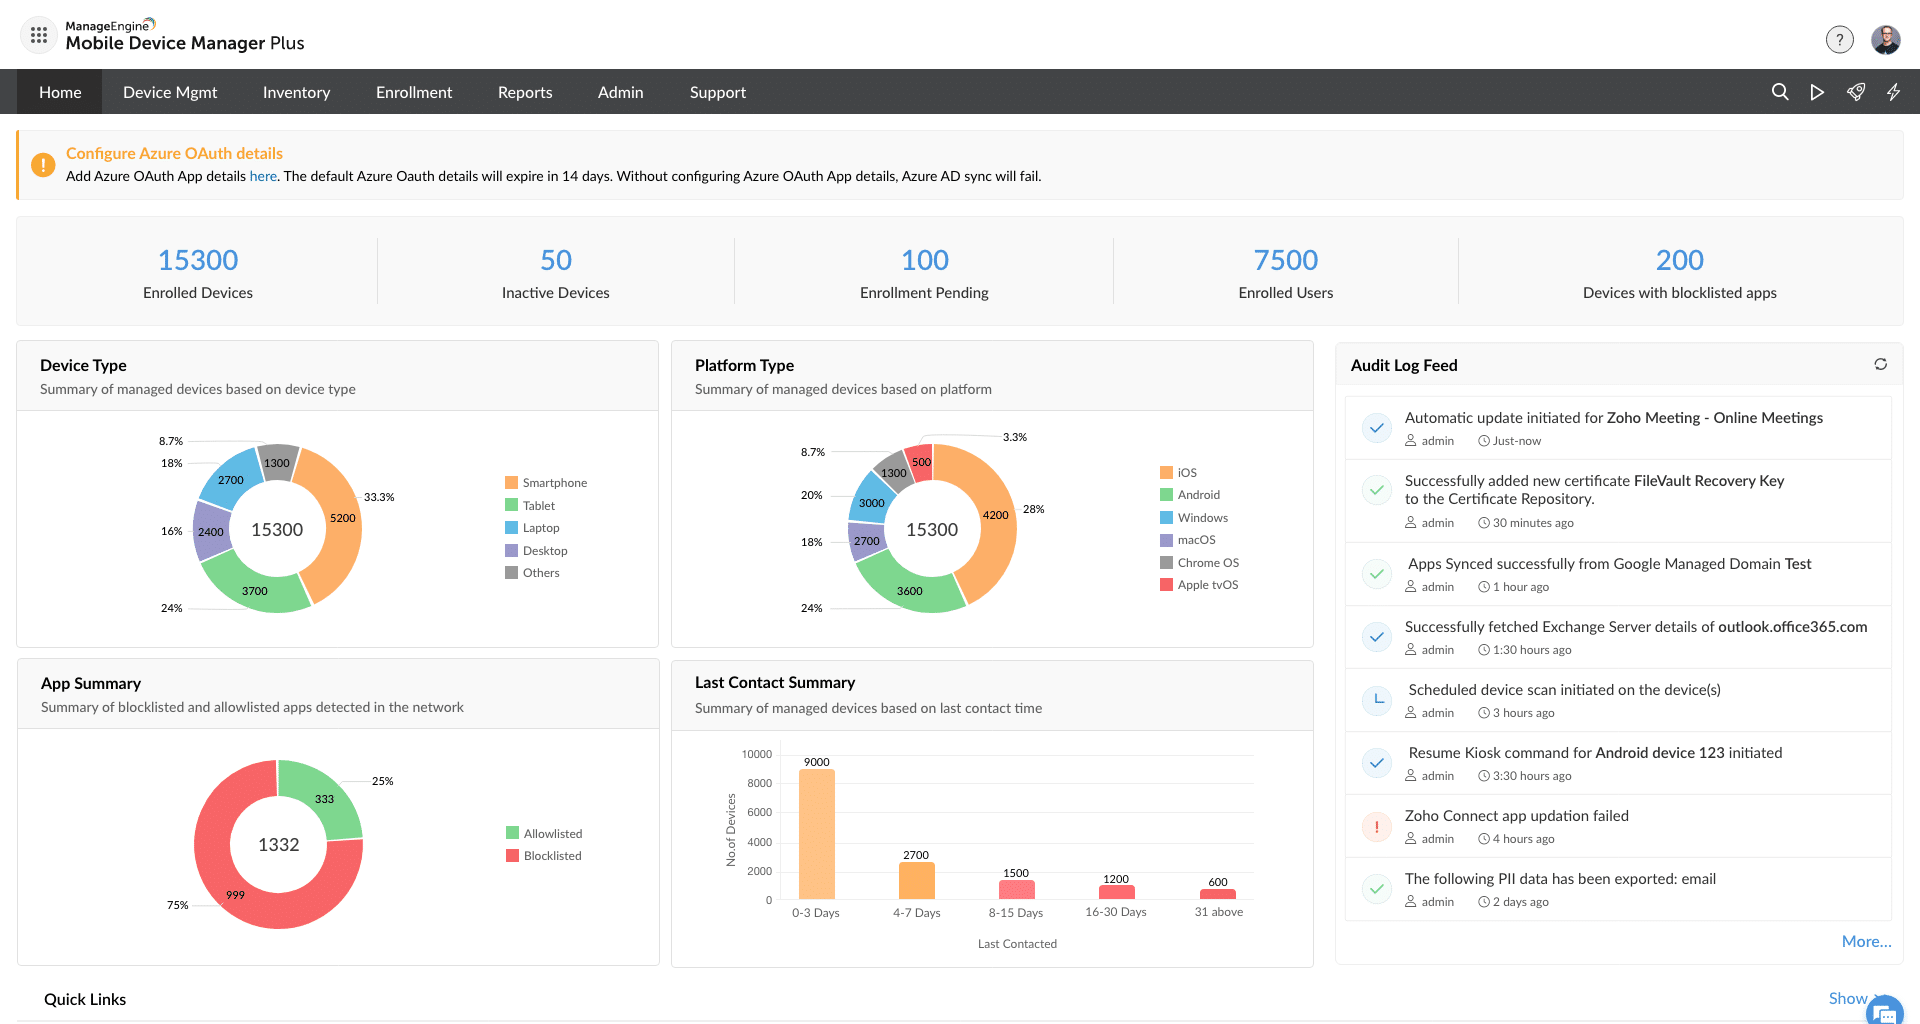The height and width of the screenshot is (1024, 1920).
Task: Click checkmark icon for Exchange Server entry
Action: point(1377,637)
